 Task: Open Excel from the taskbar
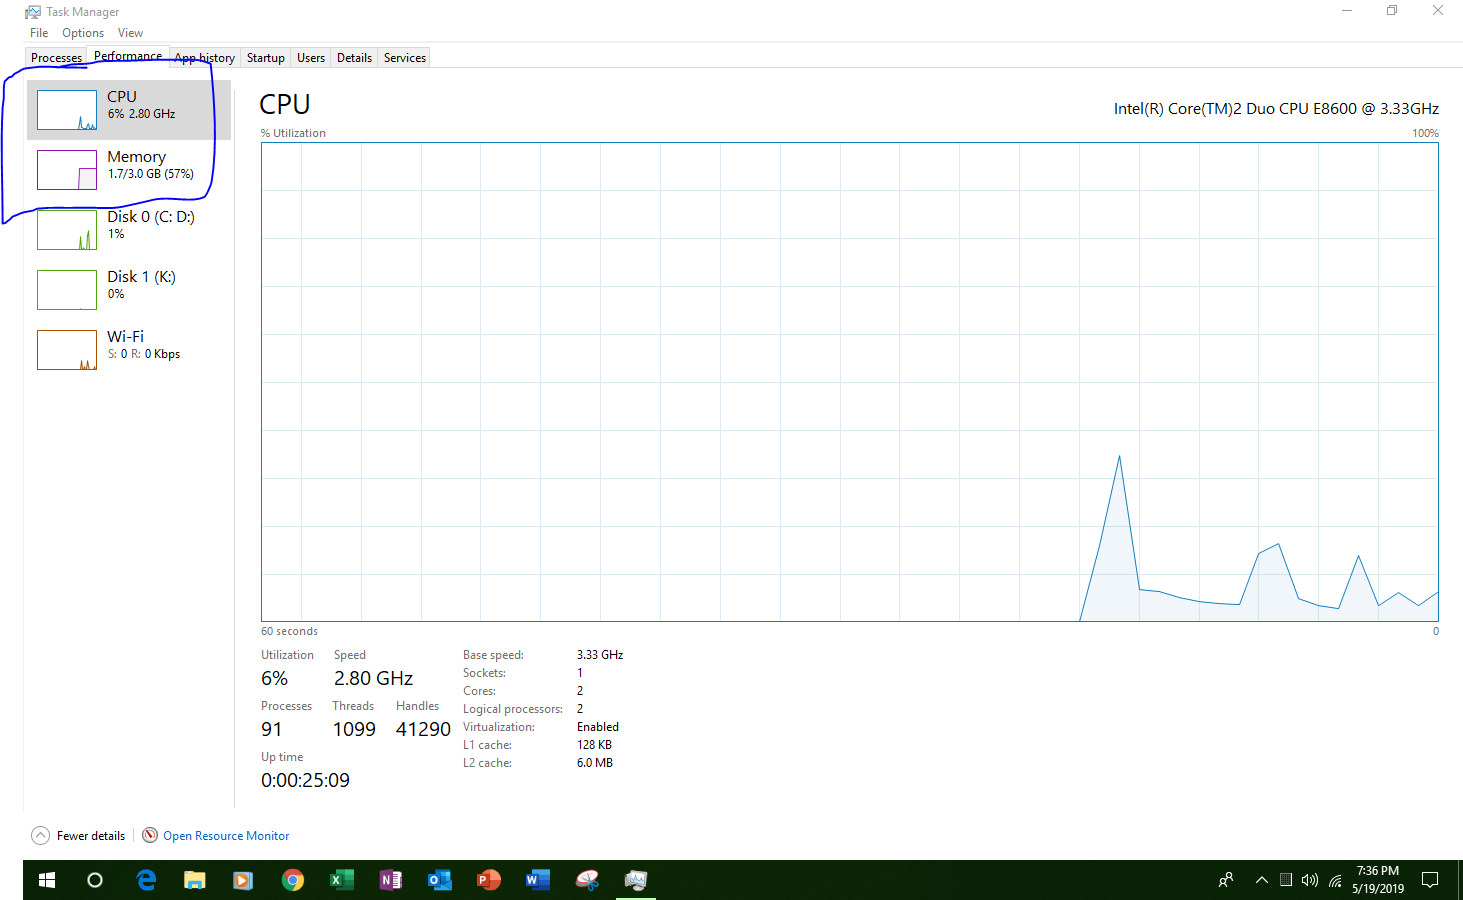pyautogui.click(x=341, y=880)
